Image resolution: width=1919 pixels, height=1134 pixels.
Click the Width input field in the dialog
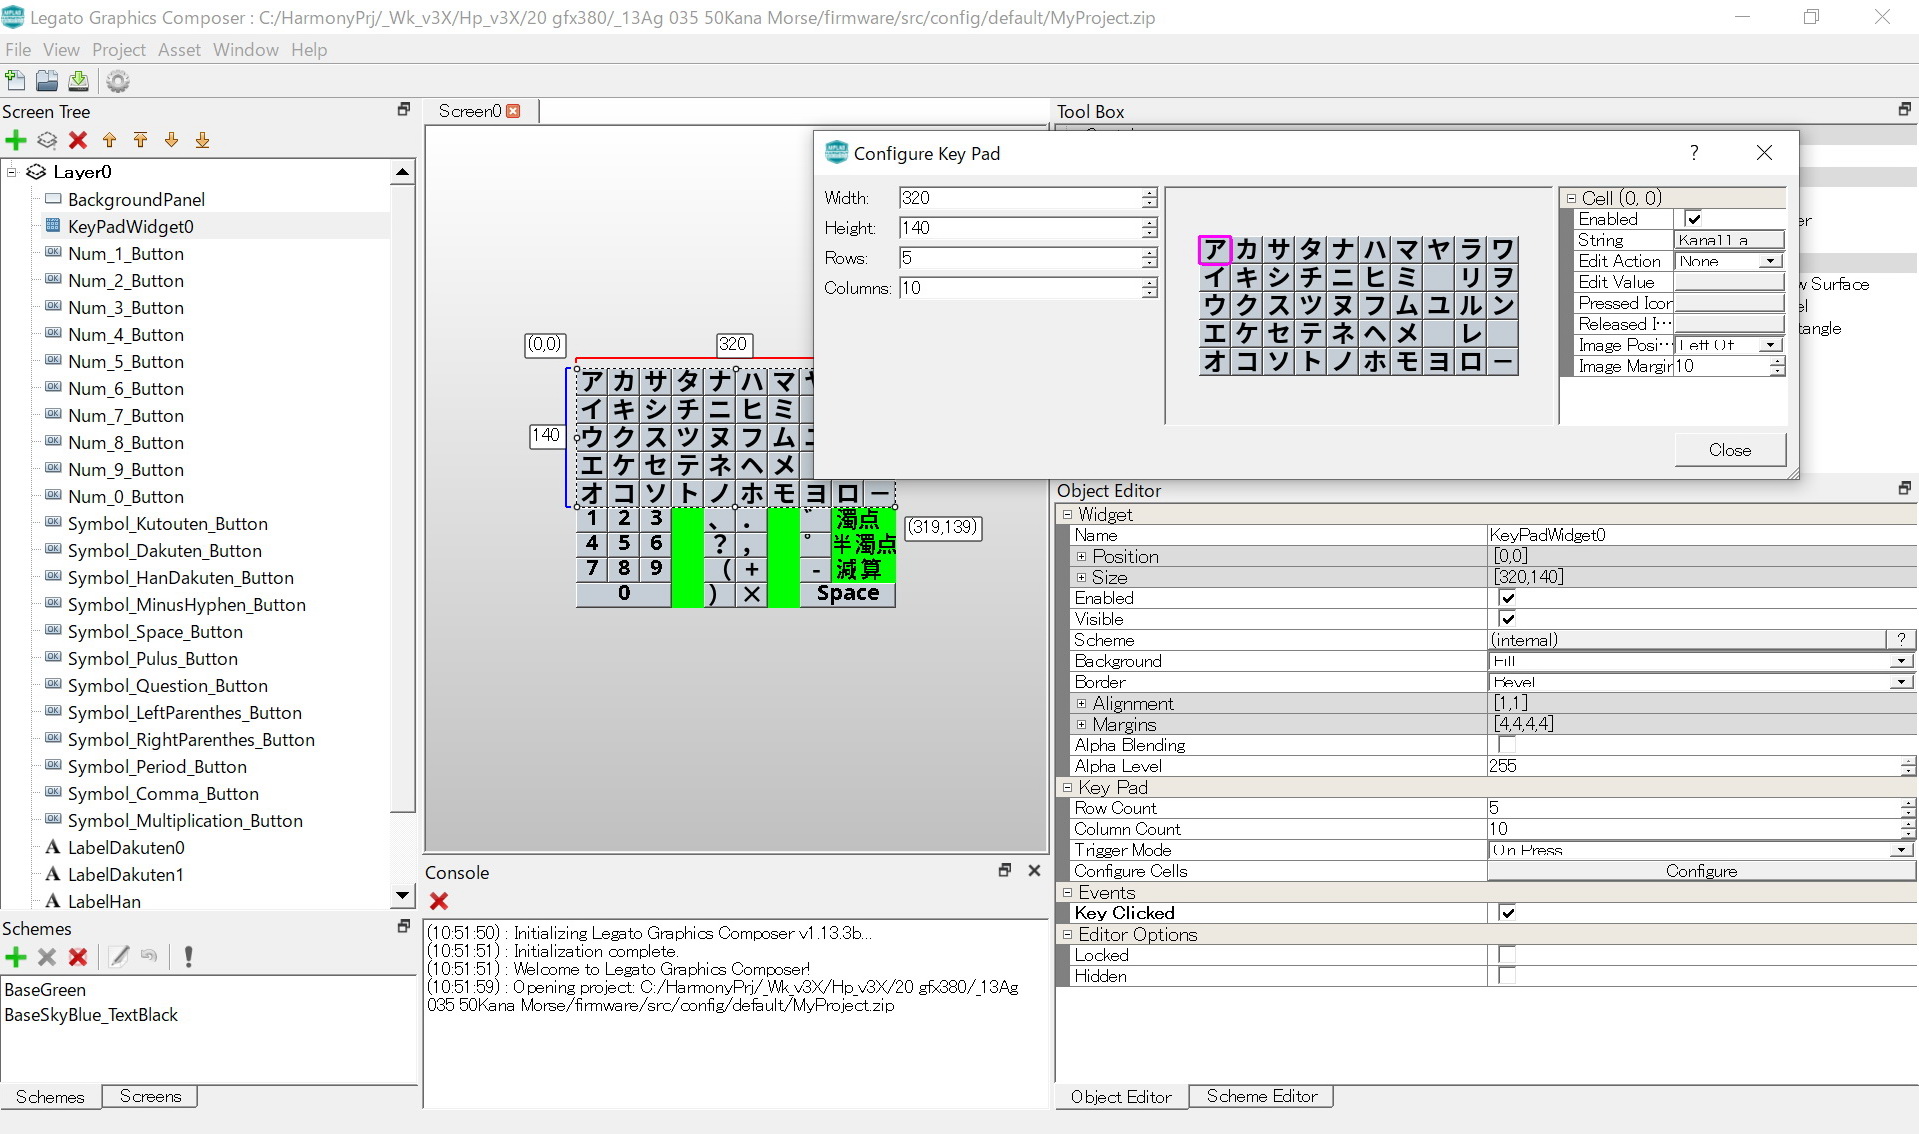point(1020,198)
